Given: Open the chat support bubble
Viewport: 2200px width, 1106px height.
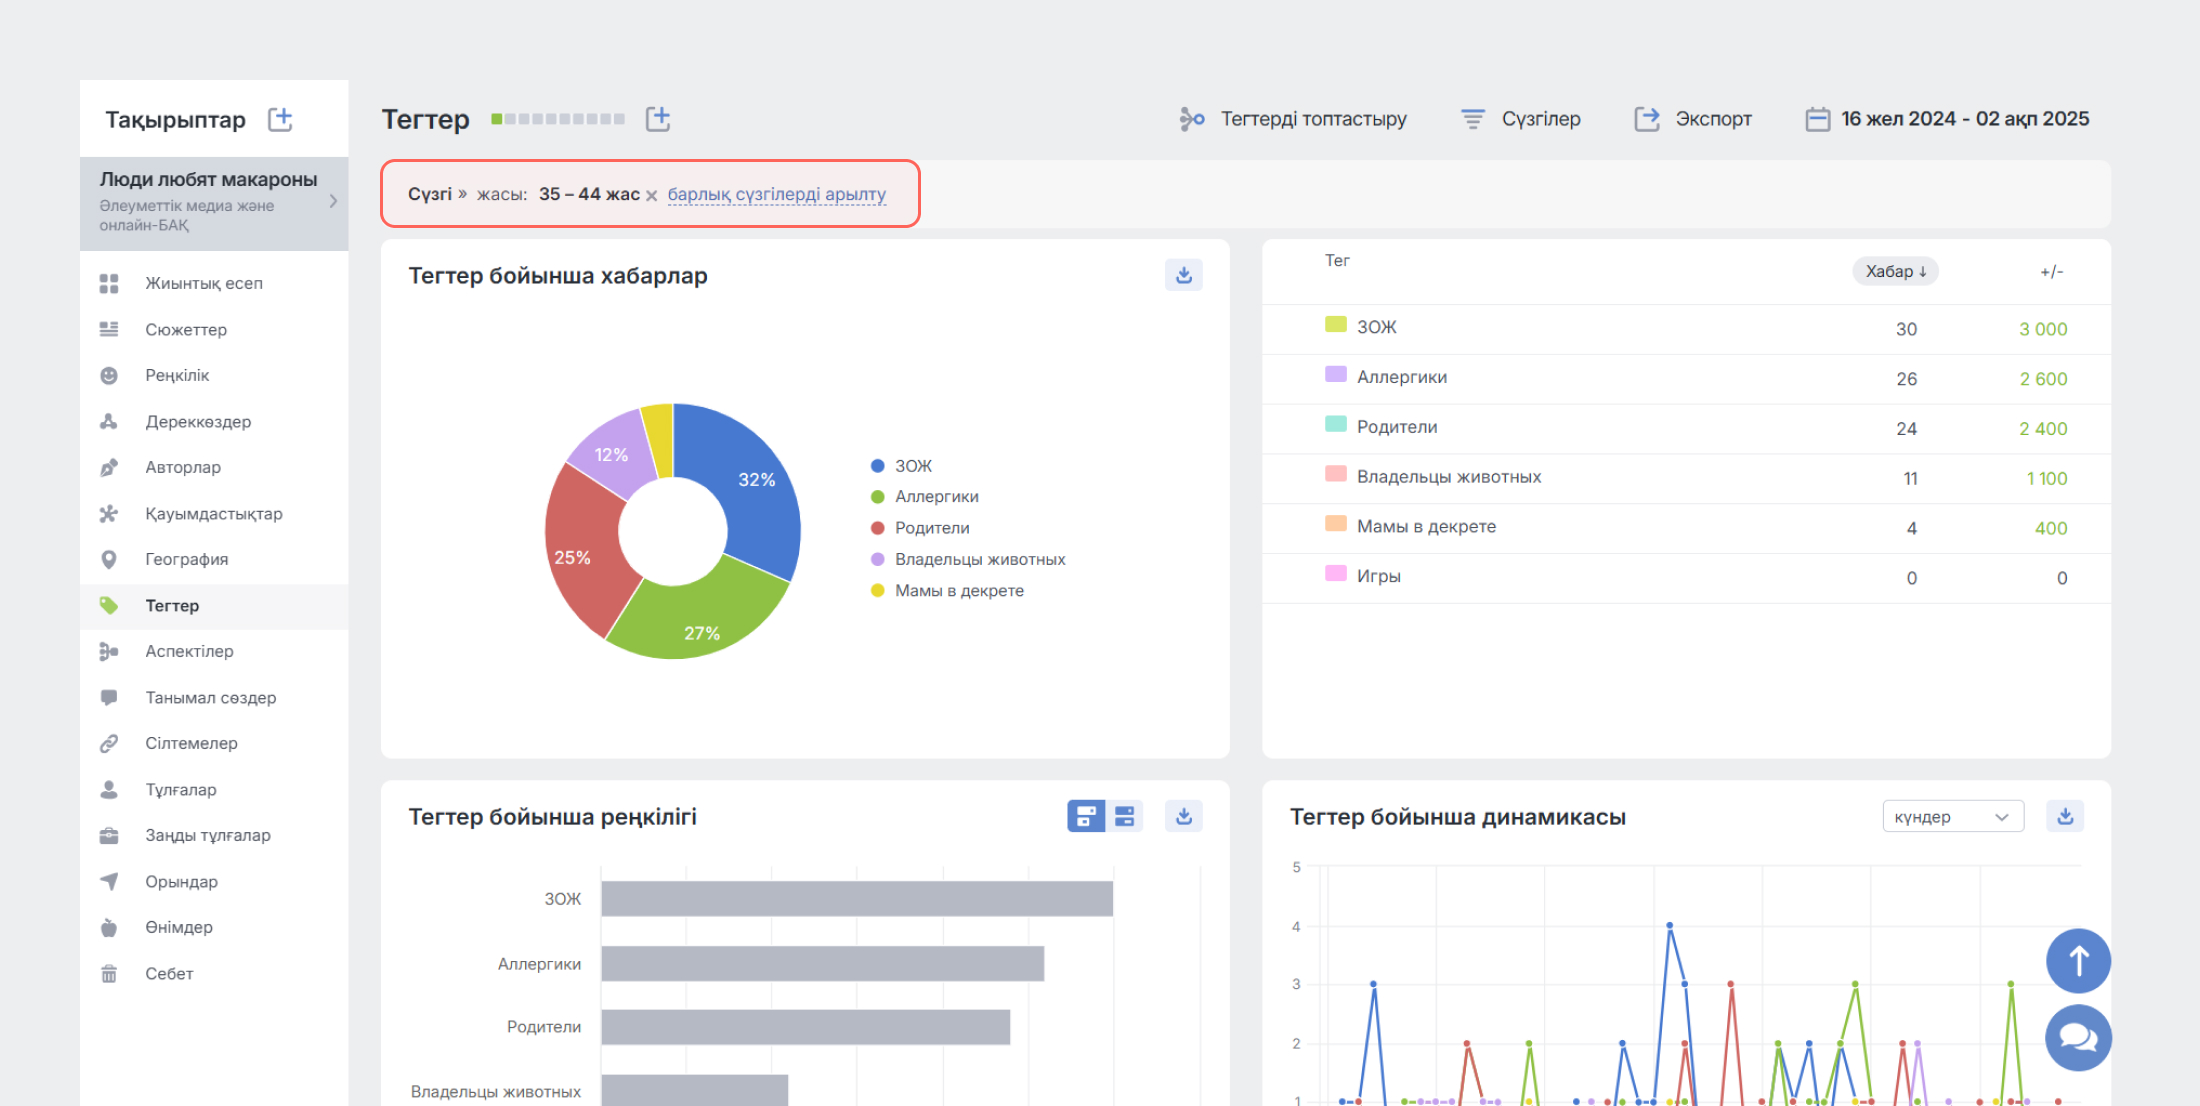Looking at the screenshot, I should click(2078, 1038).
